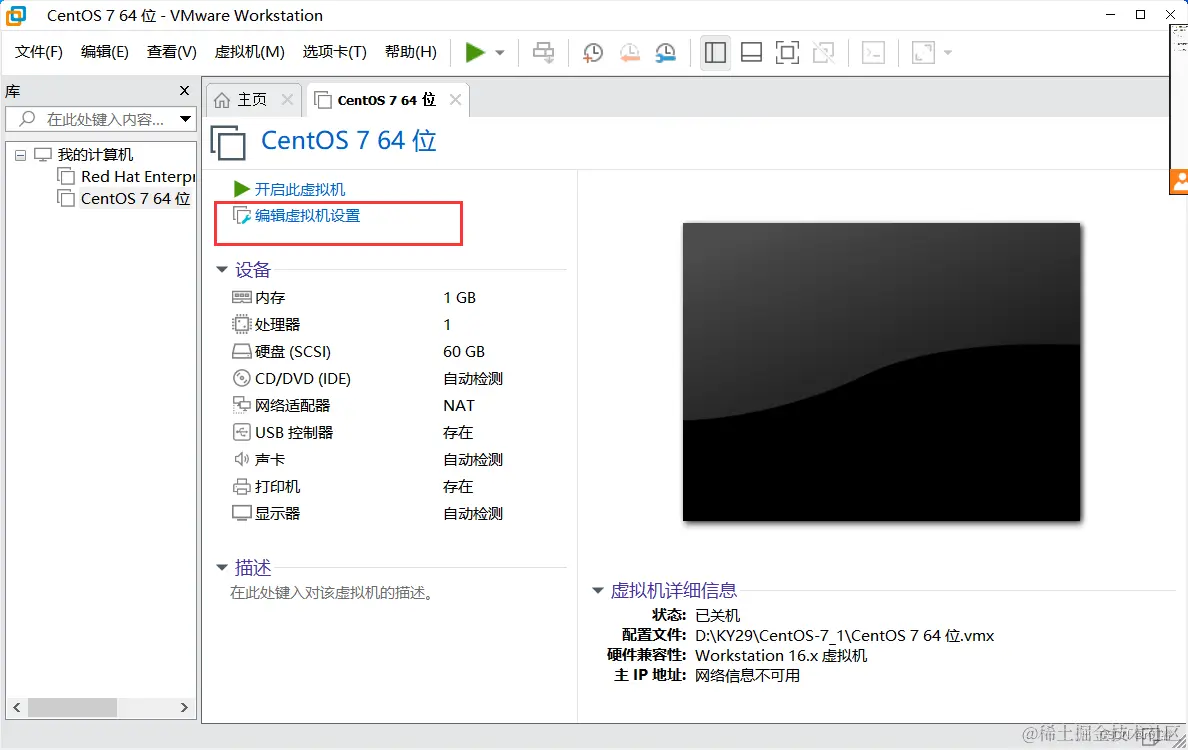Open the power options dropdown arrow
The width and height of the screenshot is (1188, 750).
point(500,53)
